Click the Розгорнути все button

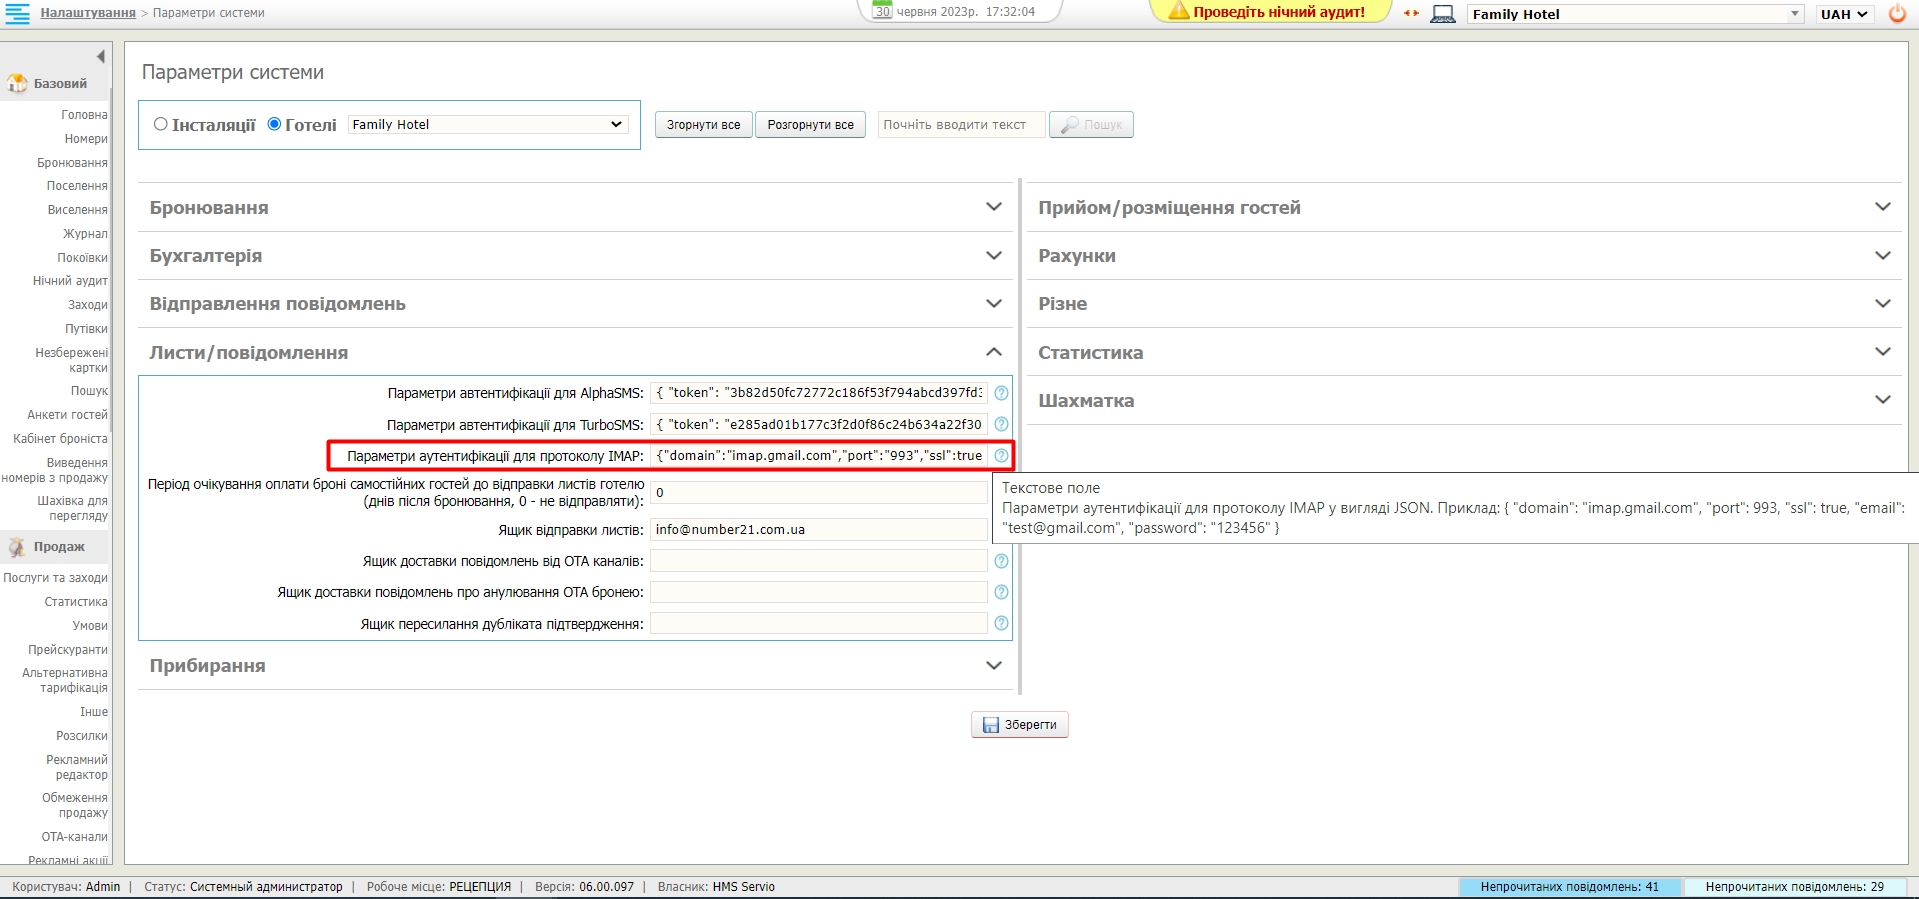pyautogui.click(x=810, y=125)
